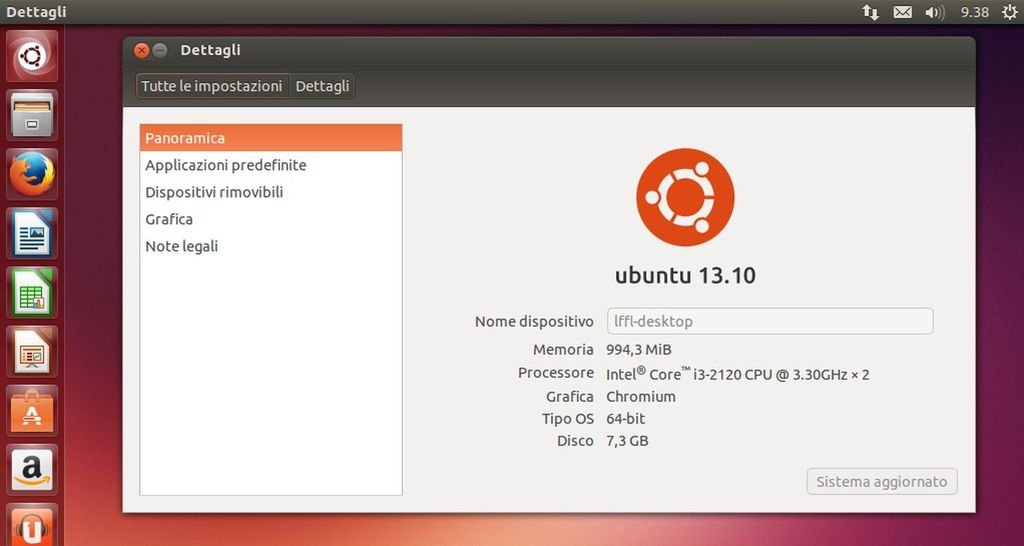Viewport: 1024px width, 546px height.
Task: Open Firefox web browser
Action: 33,174
